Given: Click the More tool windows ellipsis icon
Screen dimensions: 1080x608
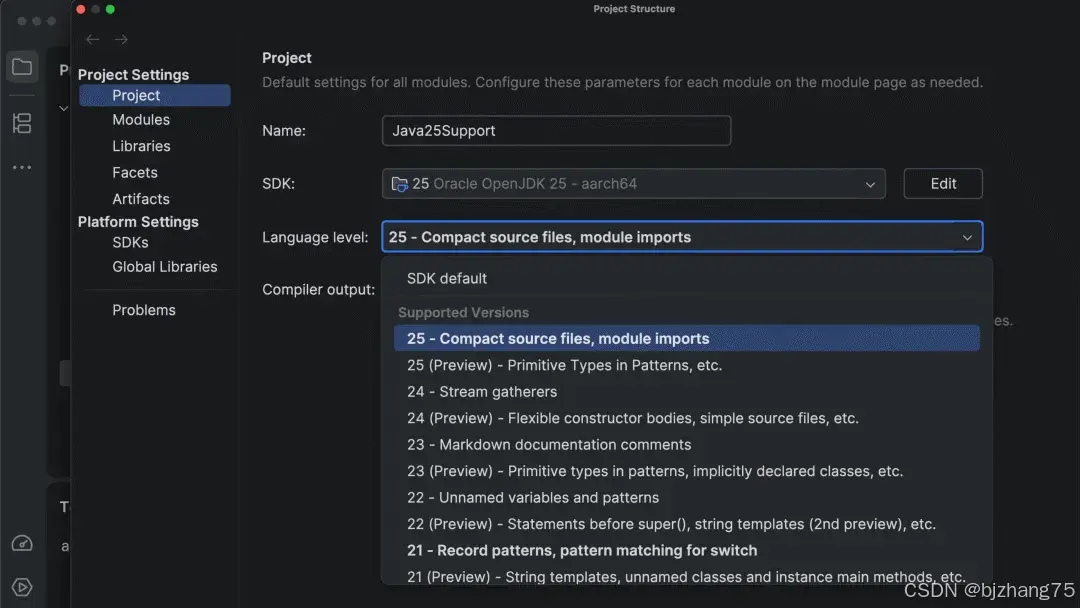Looking at the screenshot, I should pos(22,168).
